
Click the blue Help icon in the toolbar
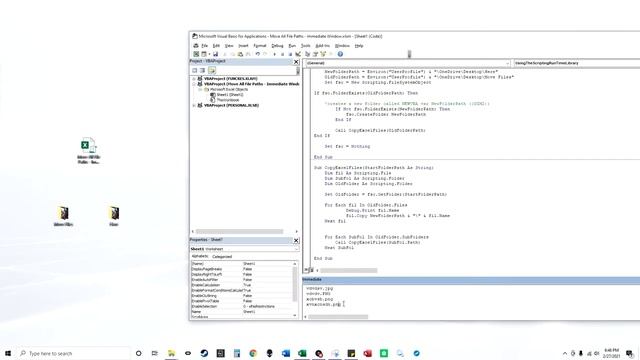coord(340,54)
